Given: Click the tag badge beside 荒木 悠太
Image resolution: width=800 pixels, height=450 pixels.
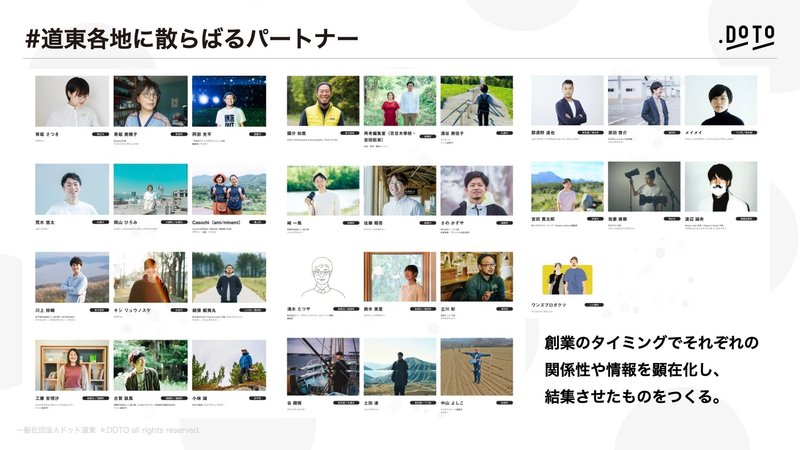Looking at the screenshot, I should [100, 222].
